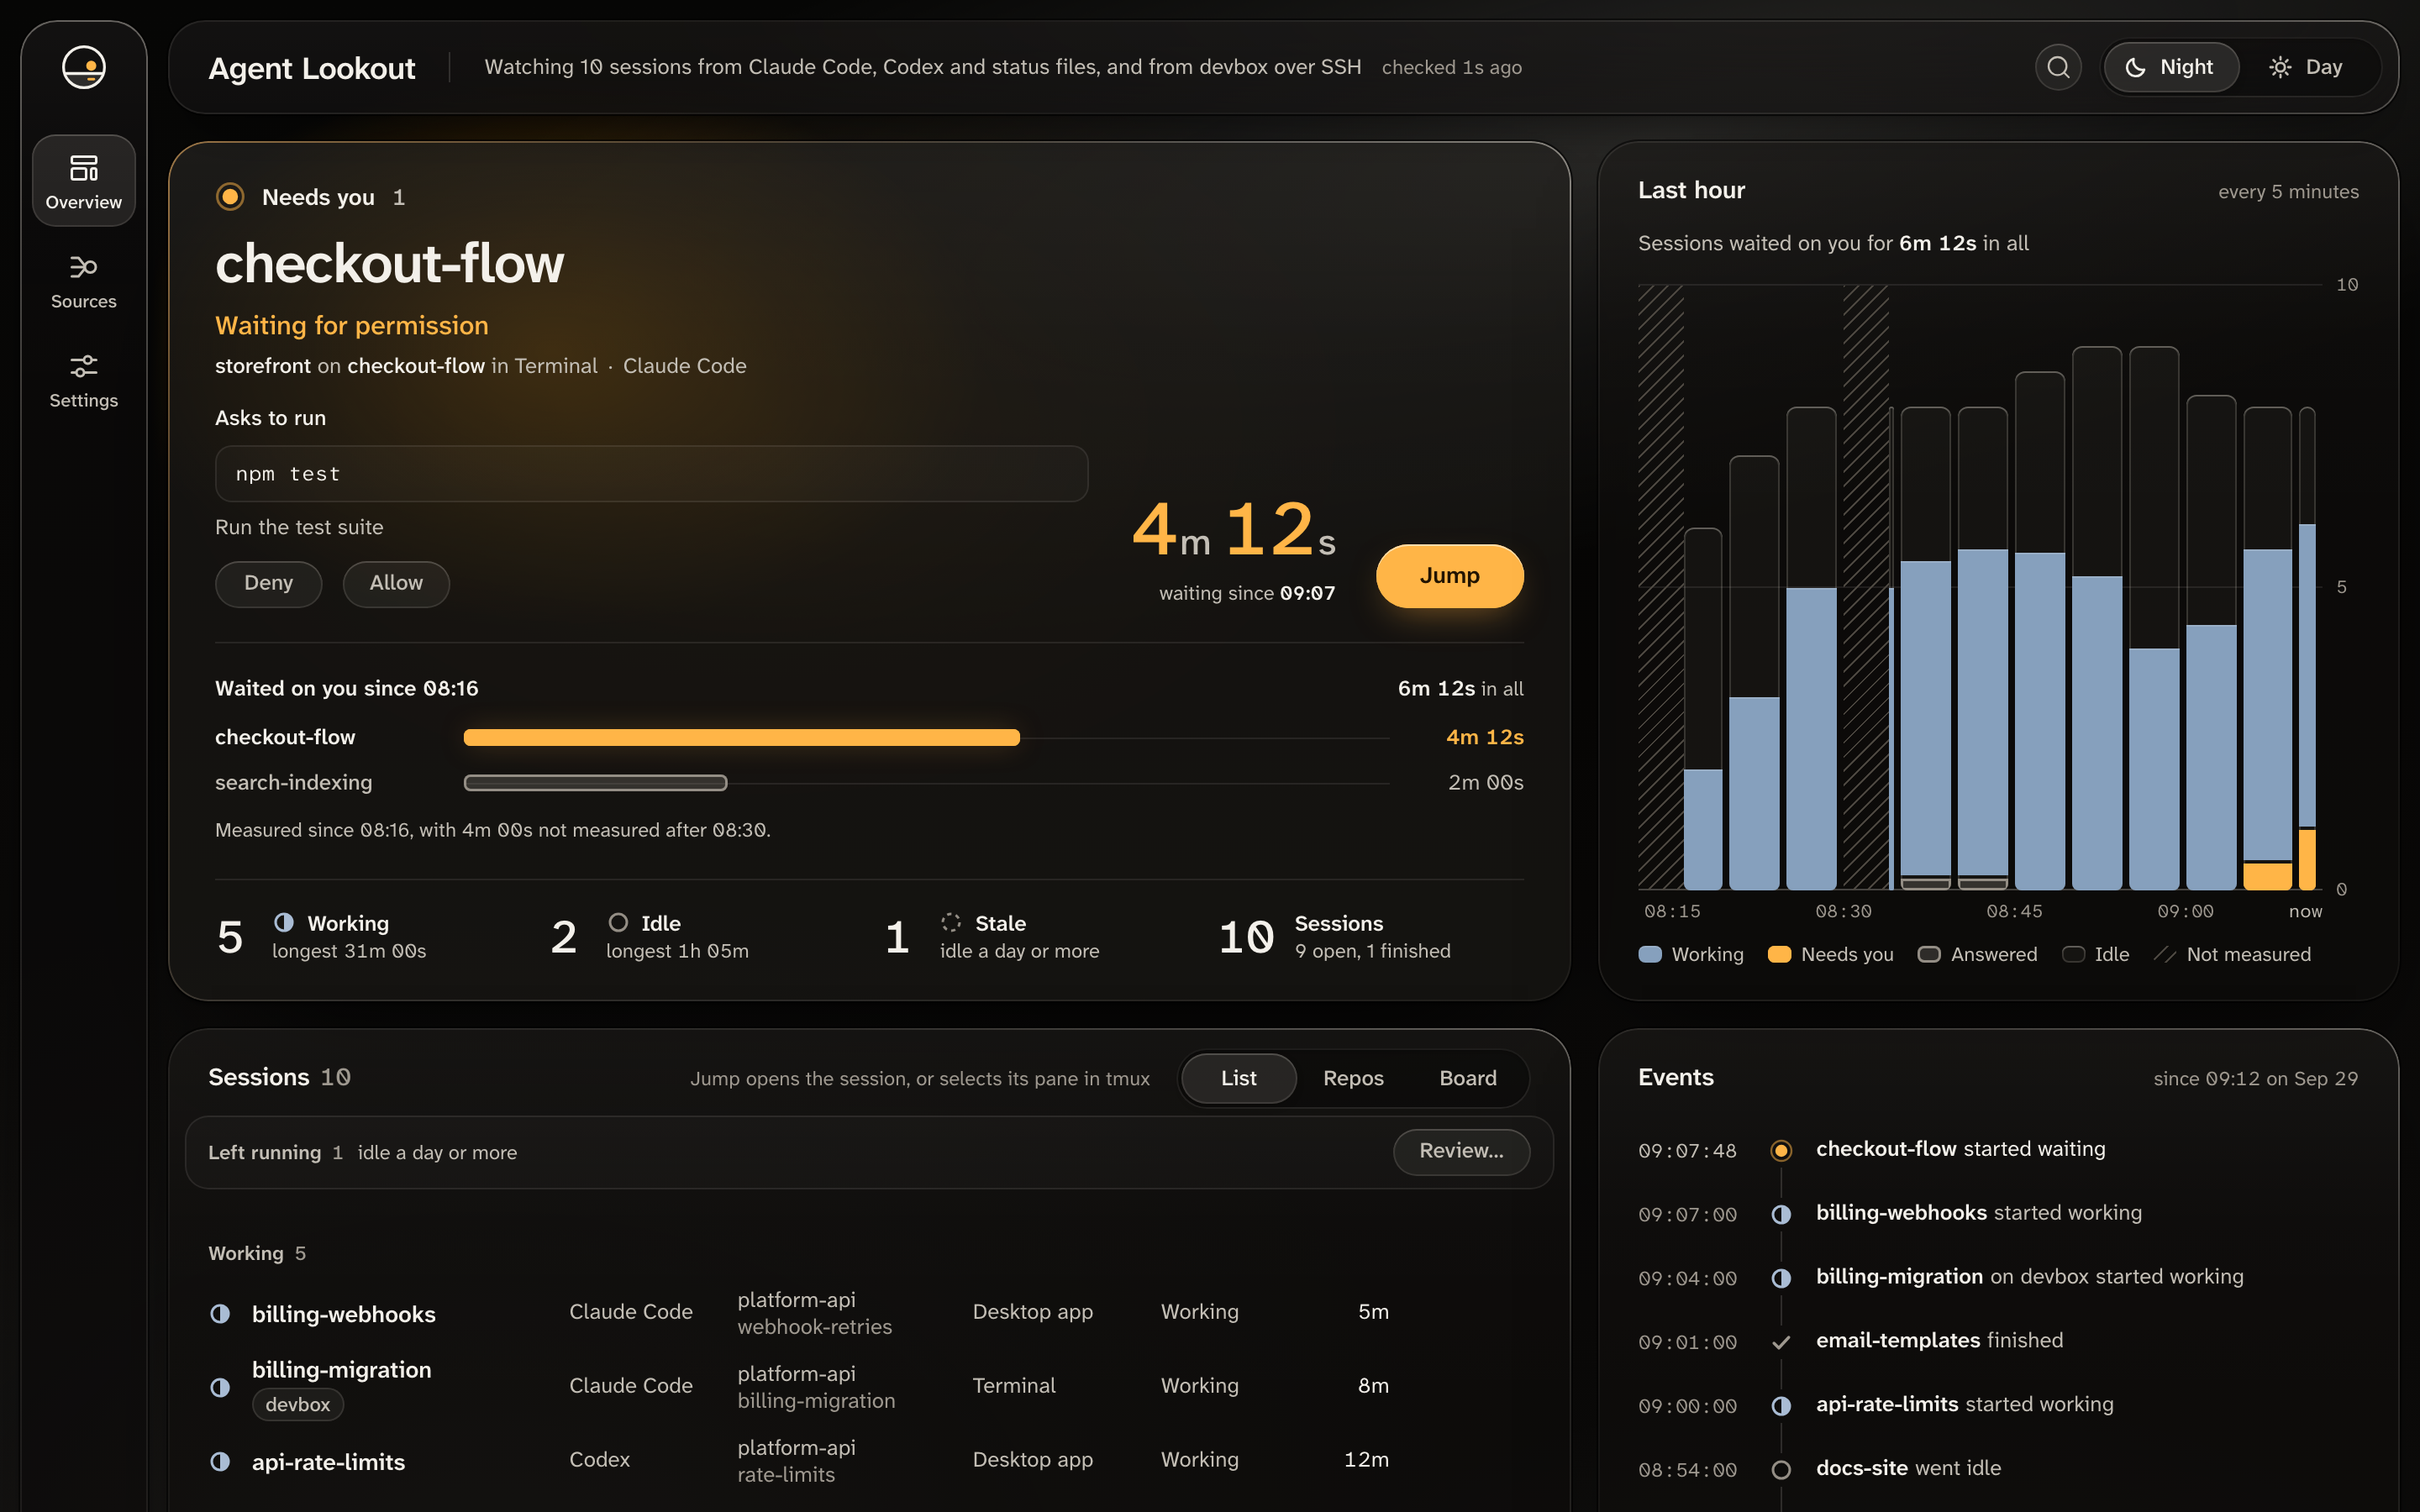Select the Board sessions view
The width and height of the screenshot is (2420, 1512).
[1468, 1078]
